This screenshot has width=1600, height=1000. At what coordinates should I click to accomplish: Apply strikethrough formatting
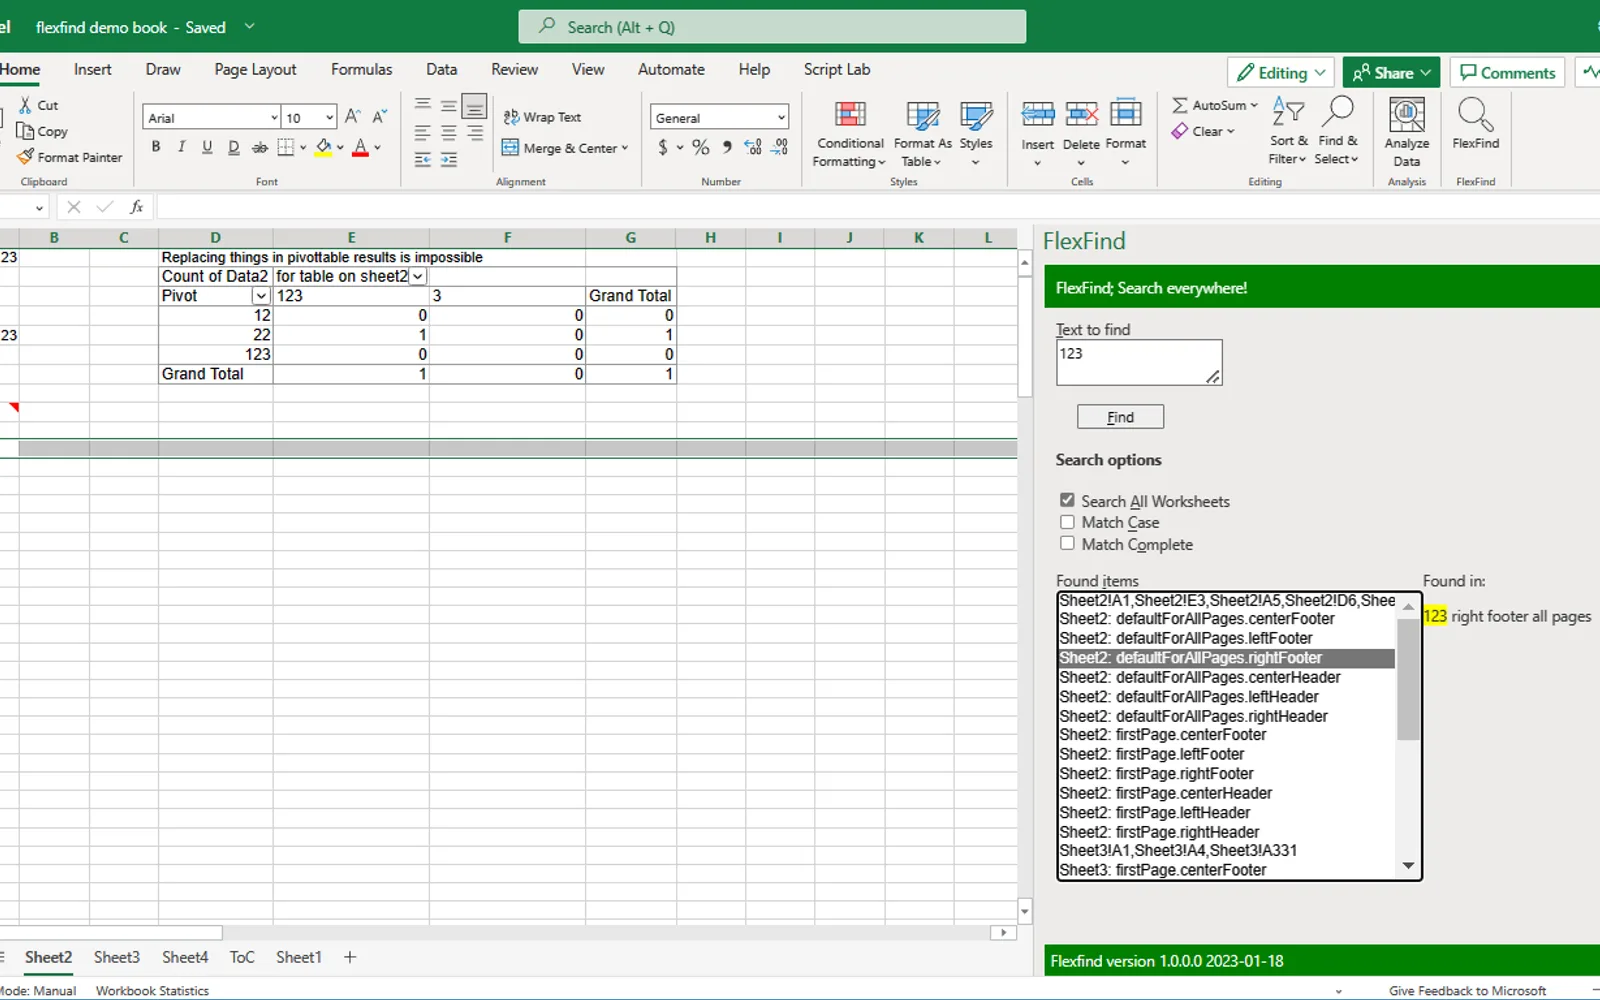(x=259, y=147)
